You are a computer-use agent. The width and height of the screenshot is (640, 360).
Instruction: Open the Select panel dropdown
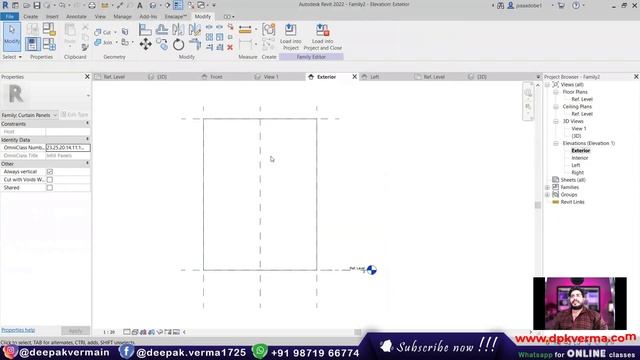12,57
